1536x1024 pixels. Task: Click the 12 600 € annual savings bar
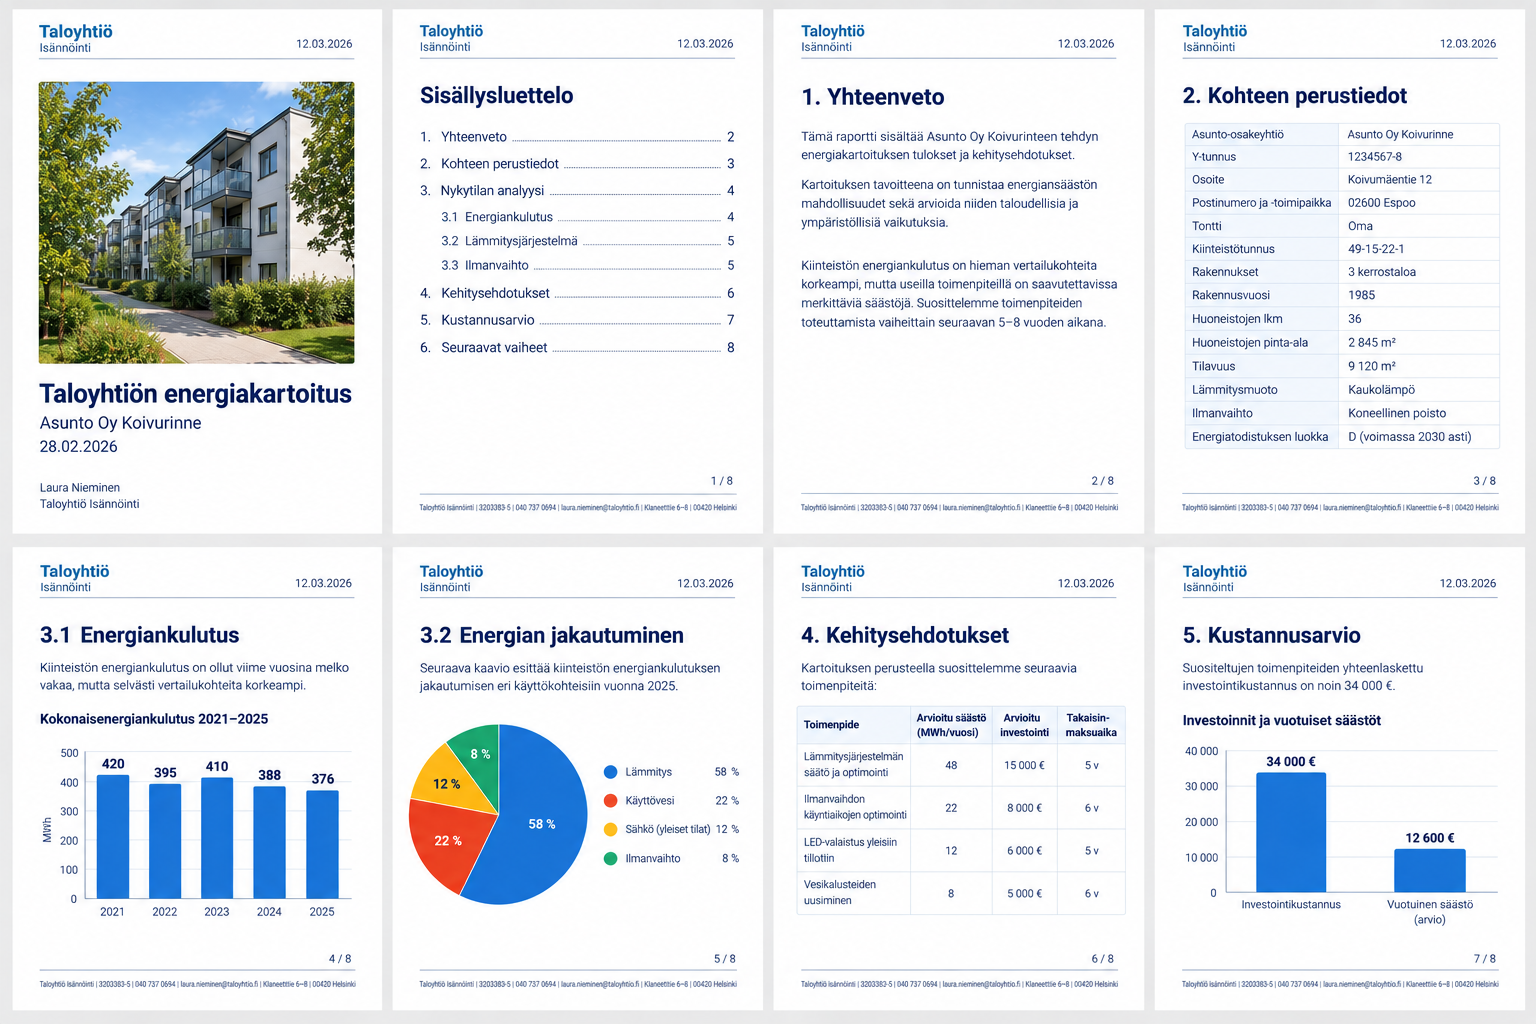[1430, 870]
